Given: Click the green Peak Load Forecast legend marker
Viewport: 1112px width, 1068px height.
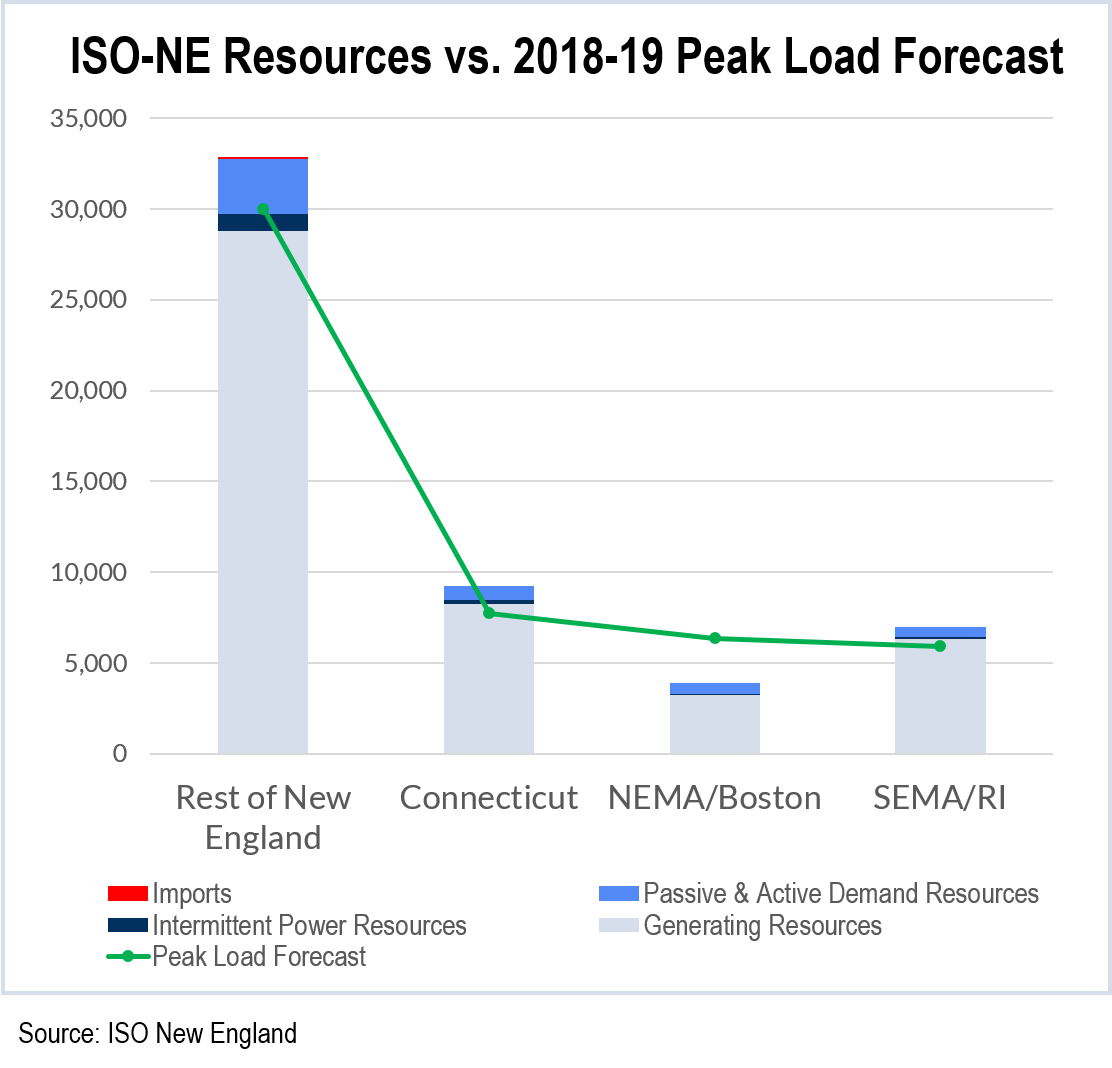Looking at the screenshot, I should pos(127,957).
